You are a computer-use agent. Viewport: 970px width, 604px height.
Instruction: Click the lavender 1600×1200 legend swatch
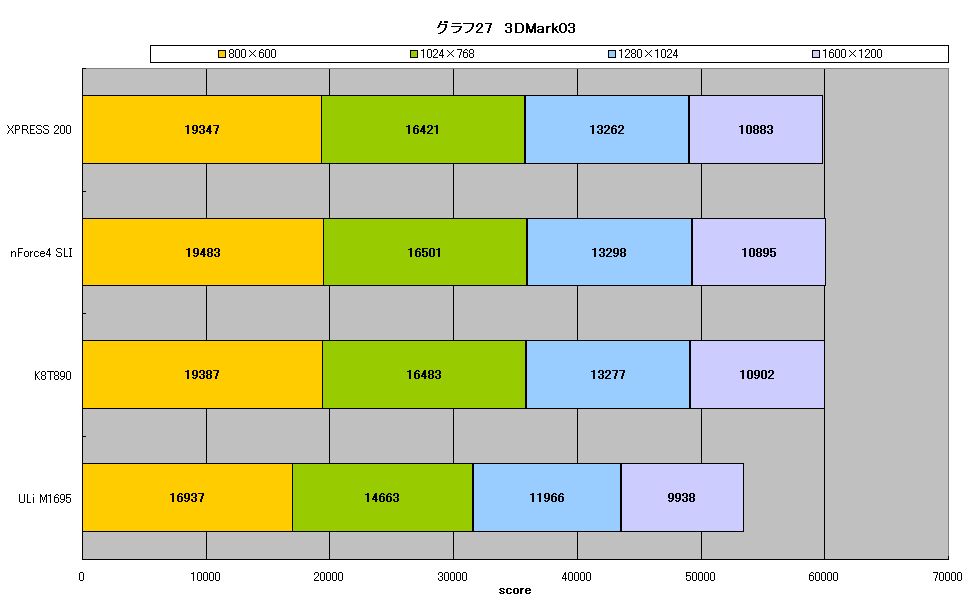pos(816,54)
